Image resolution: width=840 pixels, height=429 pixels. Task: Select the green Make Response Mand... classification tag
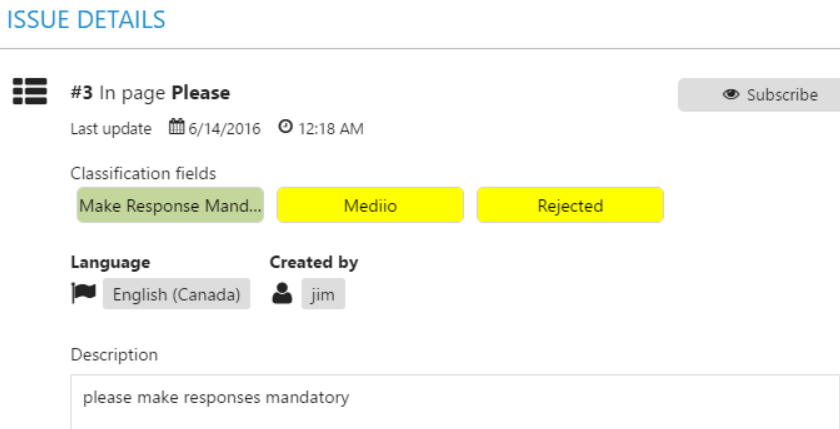point(170,205)
